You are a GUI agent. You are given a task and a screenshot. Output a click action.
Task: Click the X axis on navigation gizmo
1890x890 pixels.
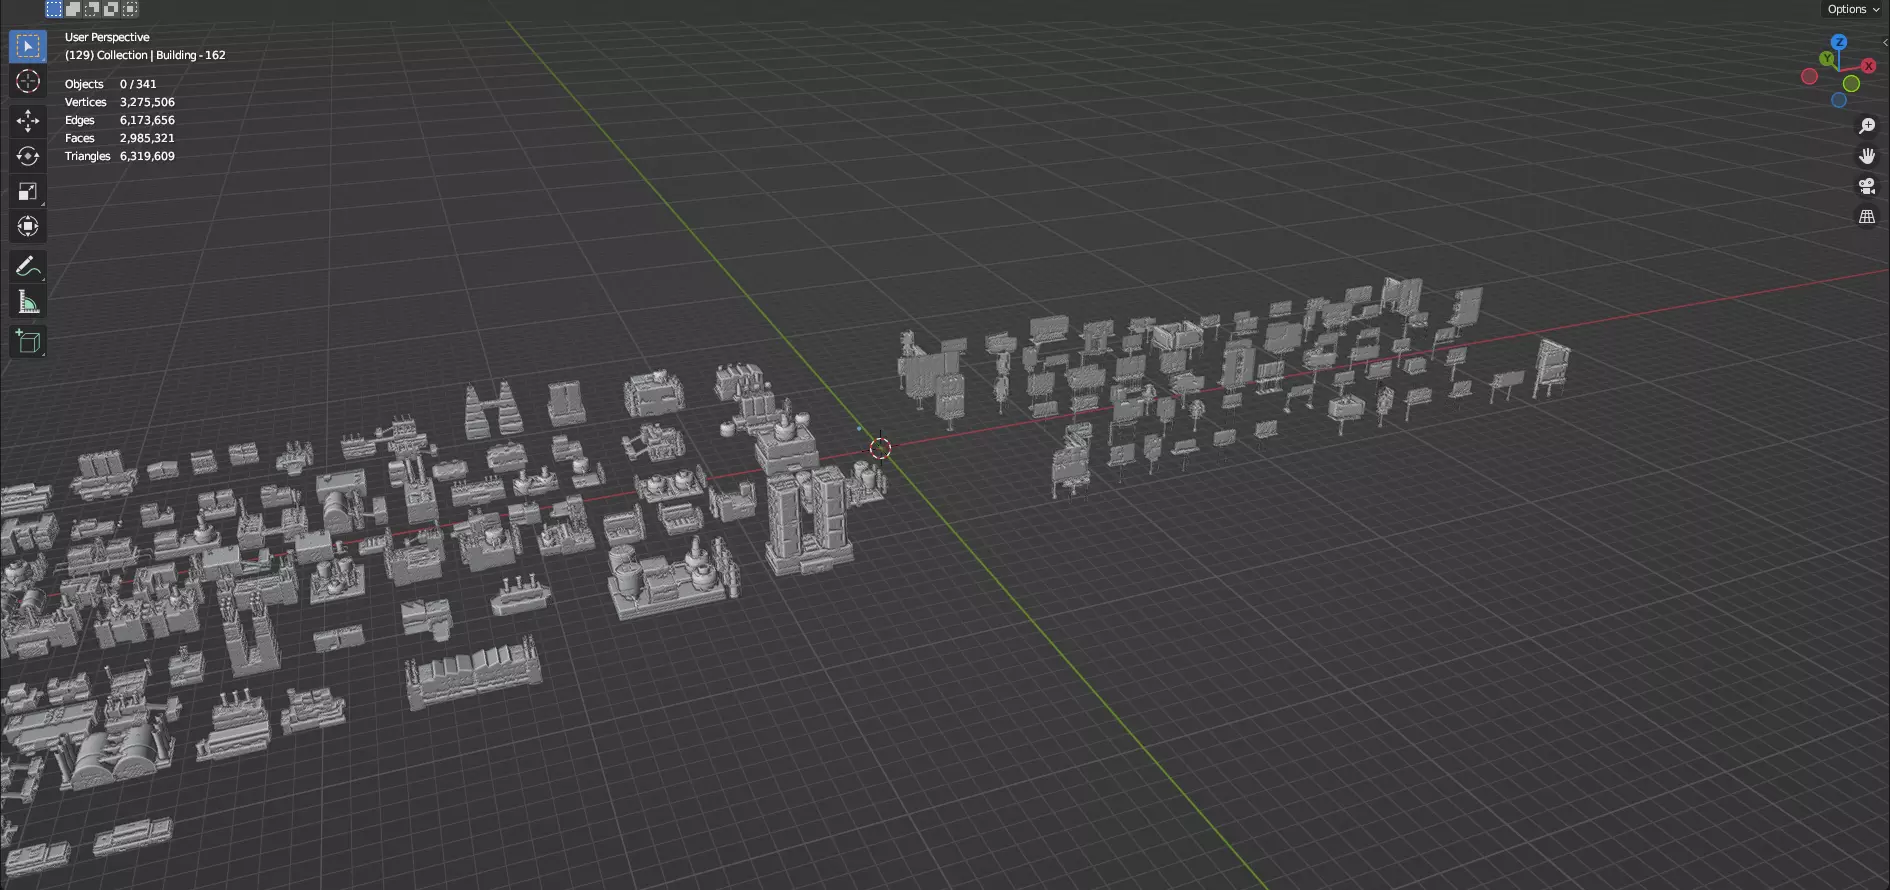point(1868,65)
